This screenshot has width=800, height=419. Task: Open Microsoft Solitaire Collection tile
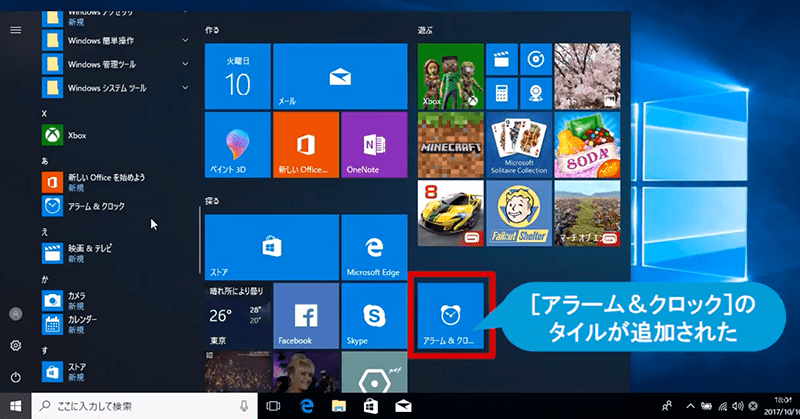tap(519, 145)
